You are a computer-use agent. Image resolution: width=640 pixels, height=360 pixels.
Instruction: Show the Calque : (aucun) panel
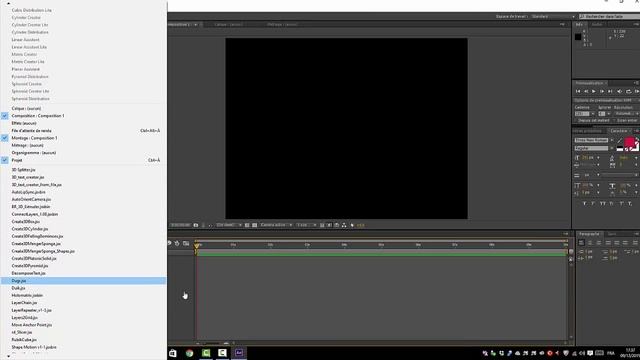(83, 109)
